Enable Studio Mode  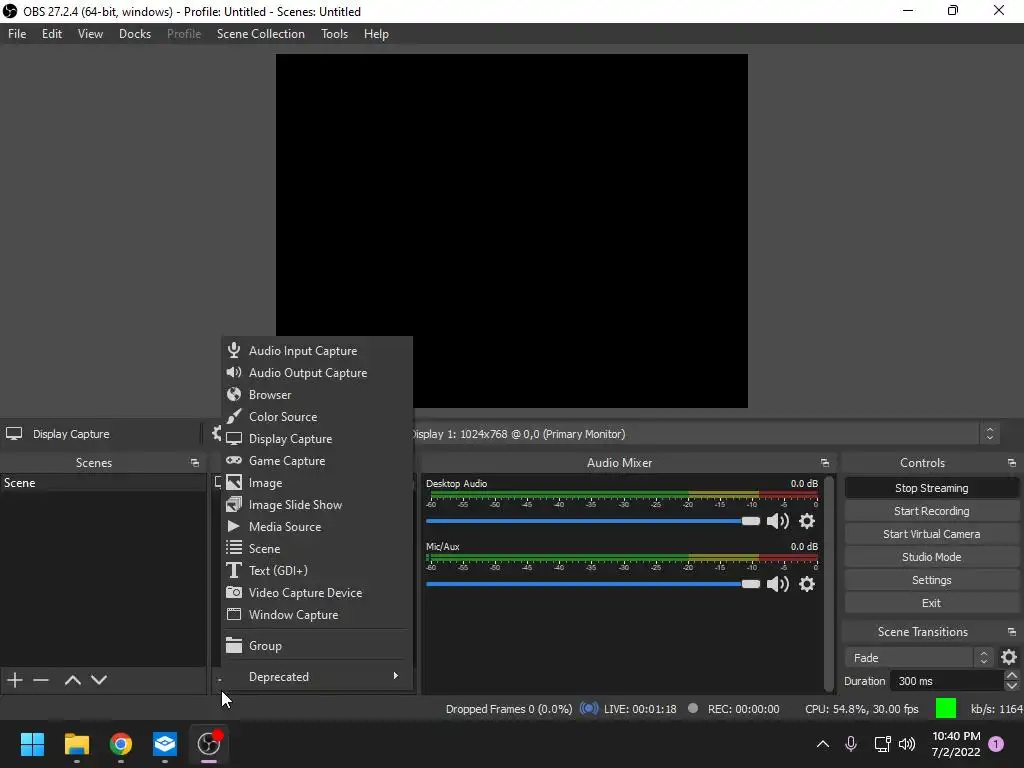click(x=931, y=557)
